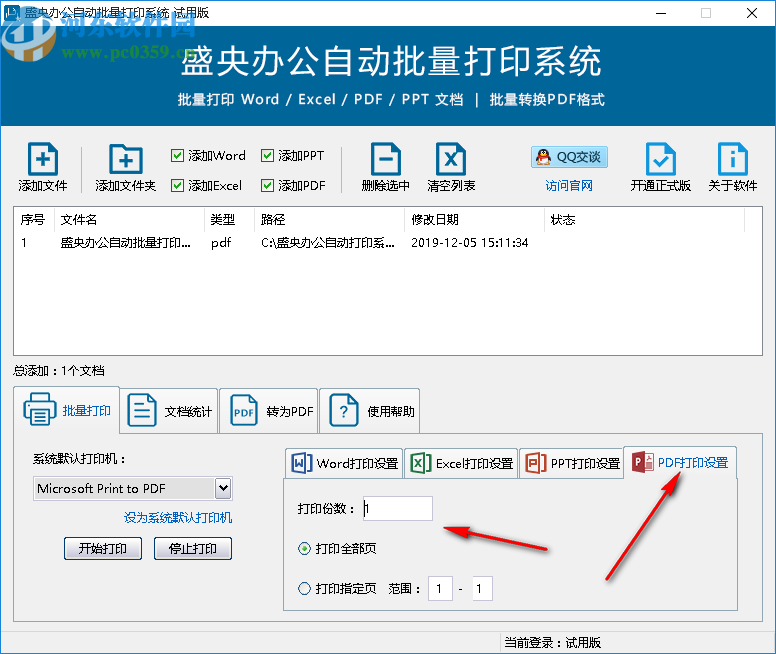The width and height of the screenshot is (776, 654).
Task: Open the 访问官网 website link
Action: click(569, 186)
